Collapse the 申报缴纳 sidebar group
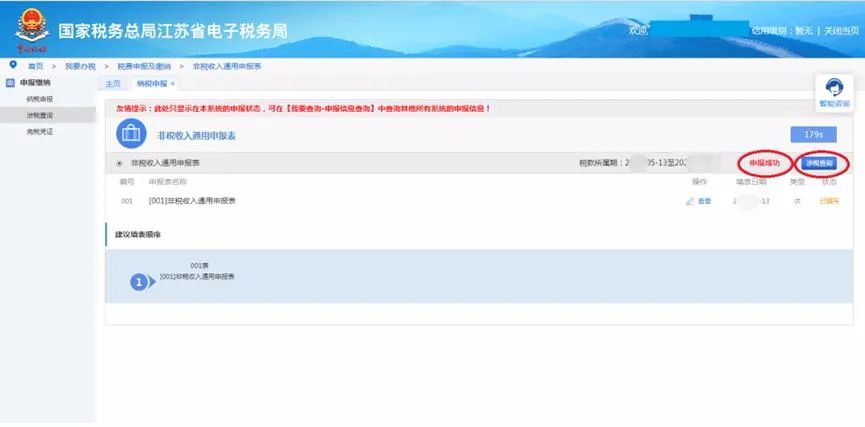Image resolution: width=865 pixels, height=427 pixels. [35, 83]
